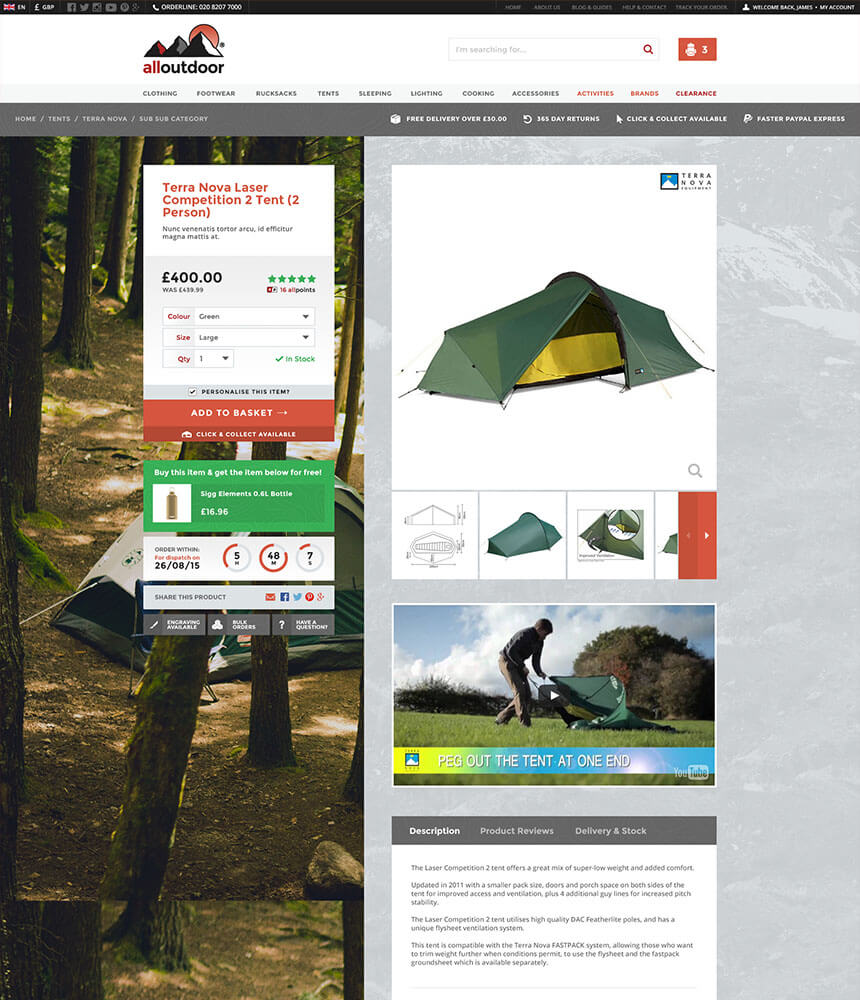Image resolution: width=860 pixels, height=1000 pixels.
Task: Open the Instagram icon in the top bar
Action: click(97, 7)
